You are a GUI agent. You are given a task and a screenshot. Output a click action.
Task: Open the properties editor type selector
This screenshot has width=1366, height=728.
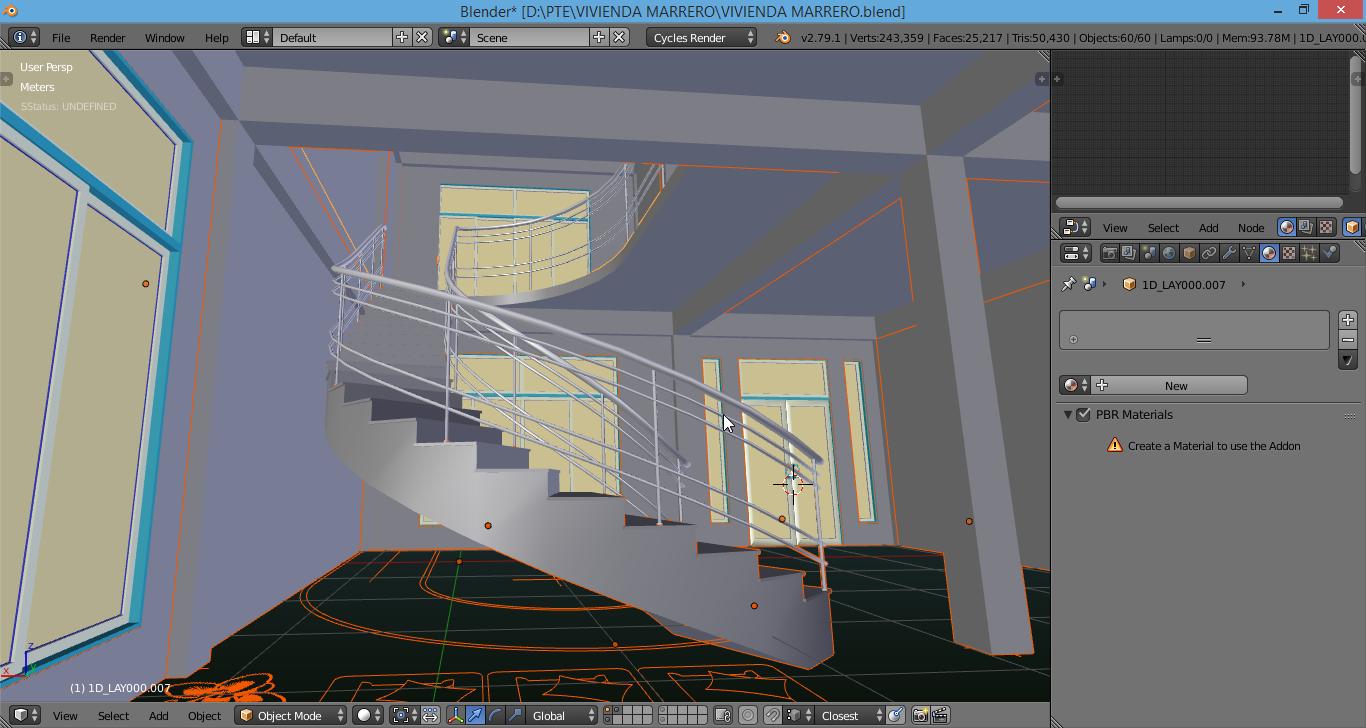1075,253
